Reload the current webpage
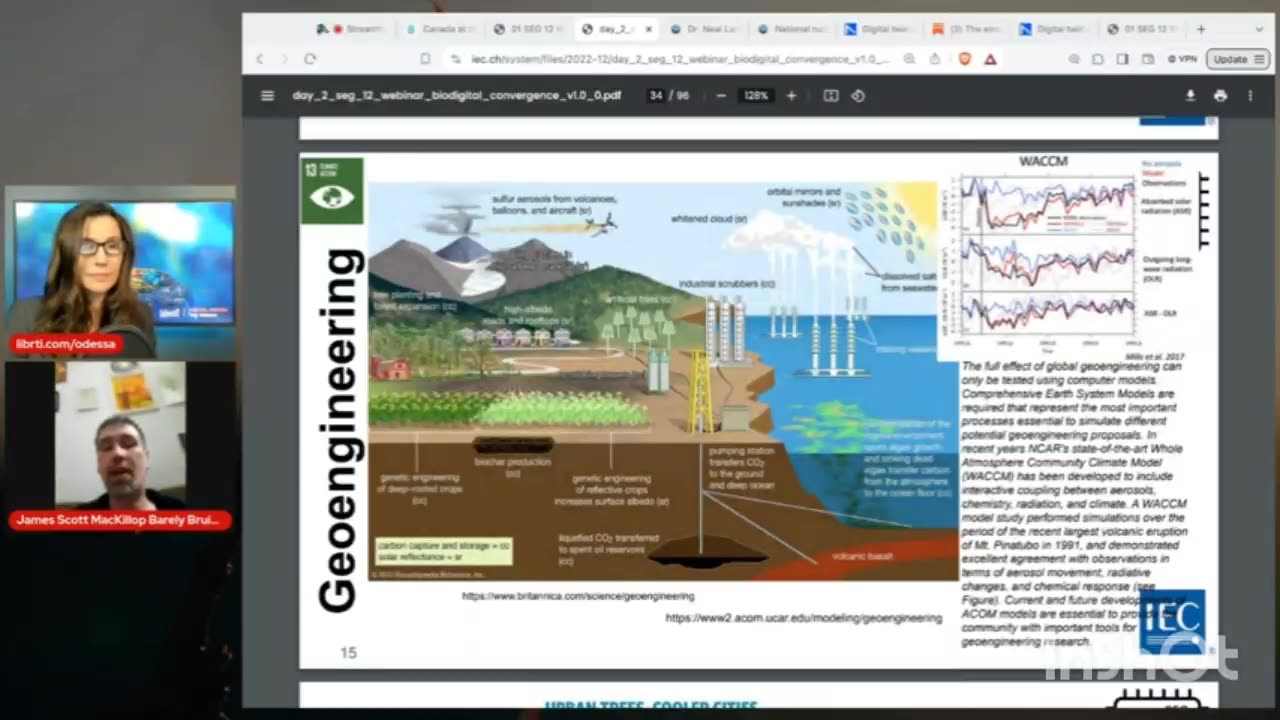 tap(310, 59)
